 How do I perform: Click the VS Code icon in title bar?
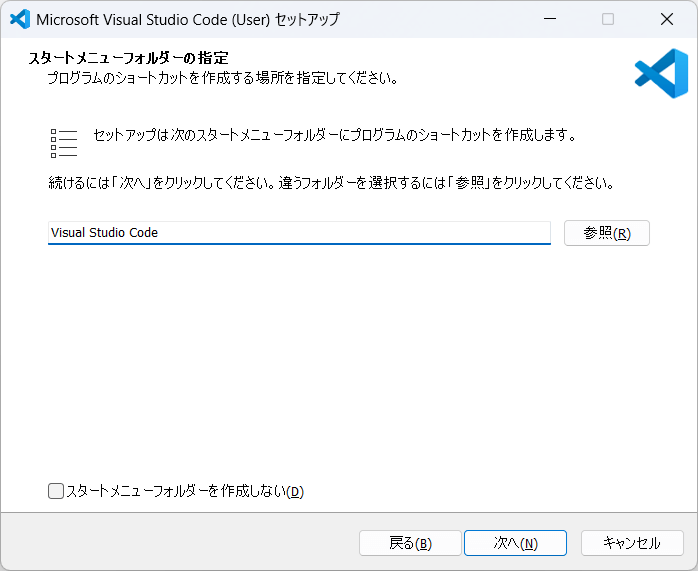(x=19, y=19)
